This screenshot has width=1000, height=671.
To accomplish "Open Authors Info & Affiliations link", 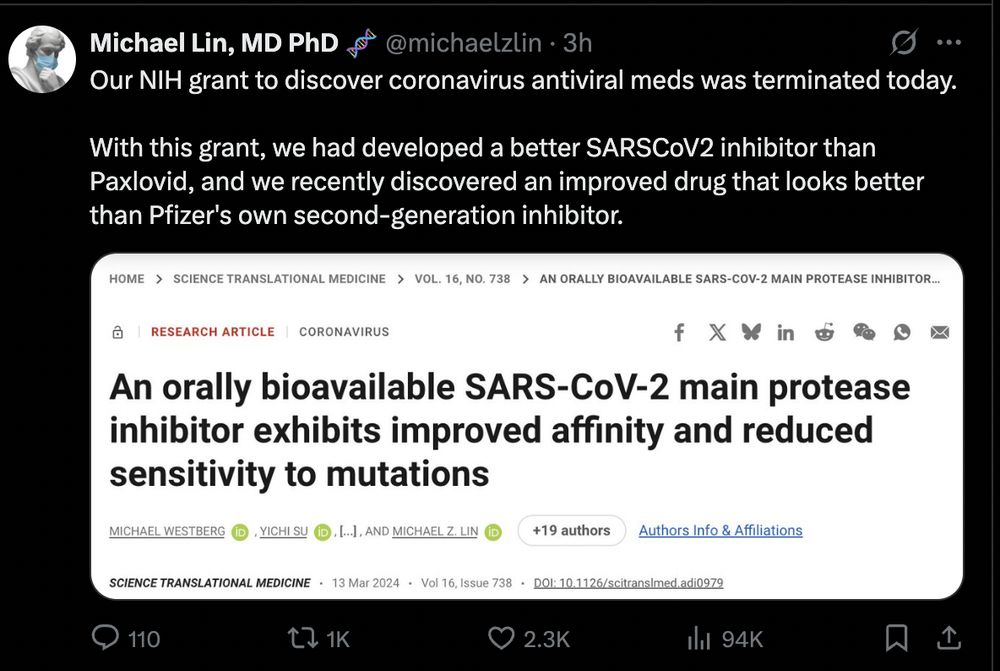I will (721, 531).
